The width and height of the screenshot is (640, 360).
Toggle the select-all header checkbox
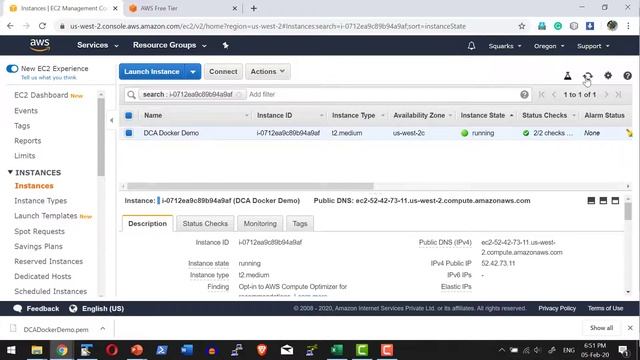coord(129,116)
